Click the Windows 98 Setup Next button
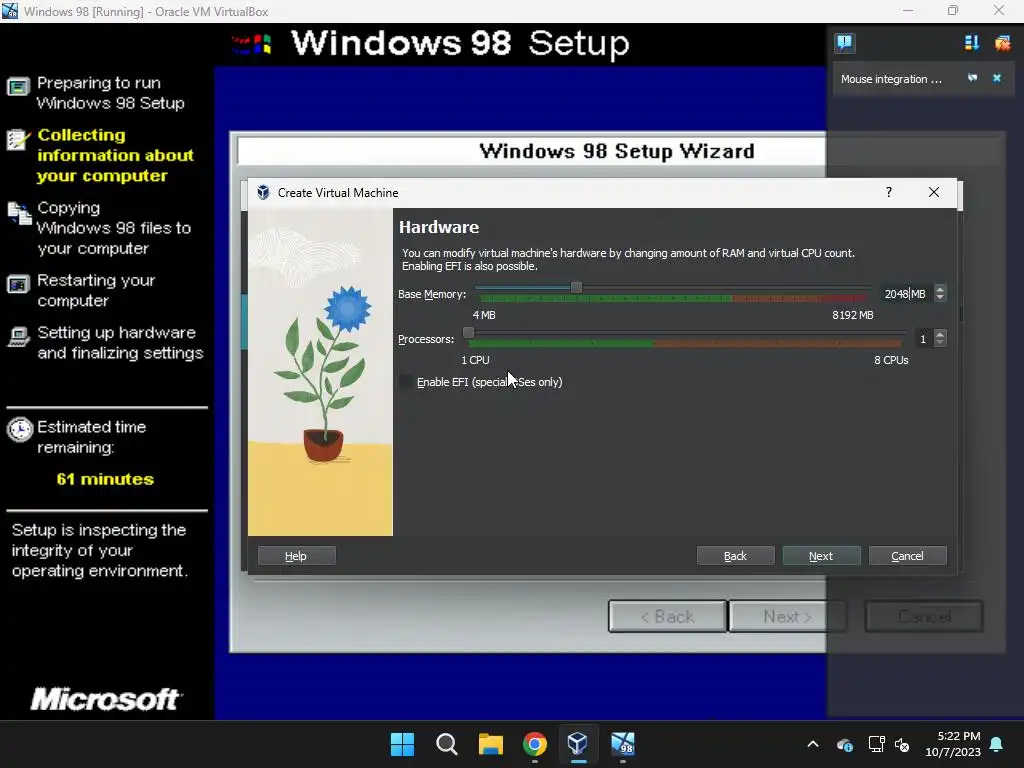 coord(788,616)
